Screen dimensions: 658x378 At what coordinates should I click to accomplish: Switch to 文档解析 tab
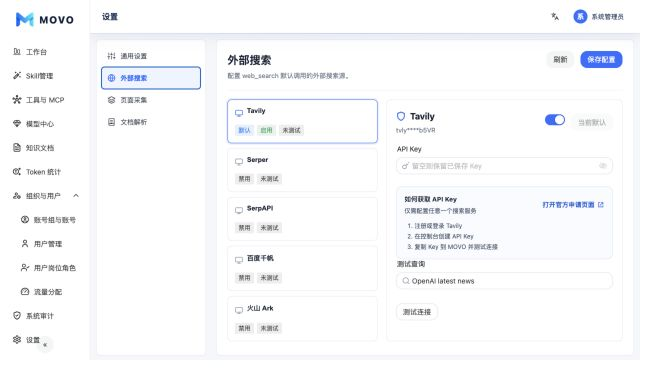151,122
